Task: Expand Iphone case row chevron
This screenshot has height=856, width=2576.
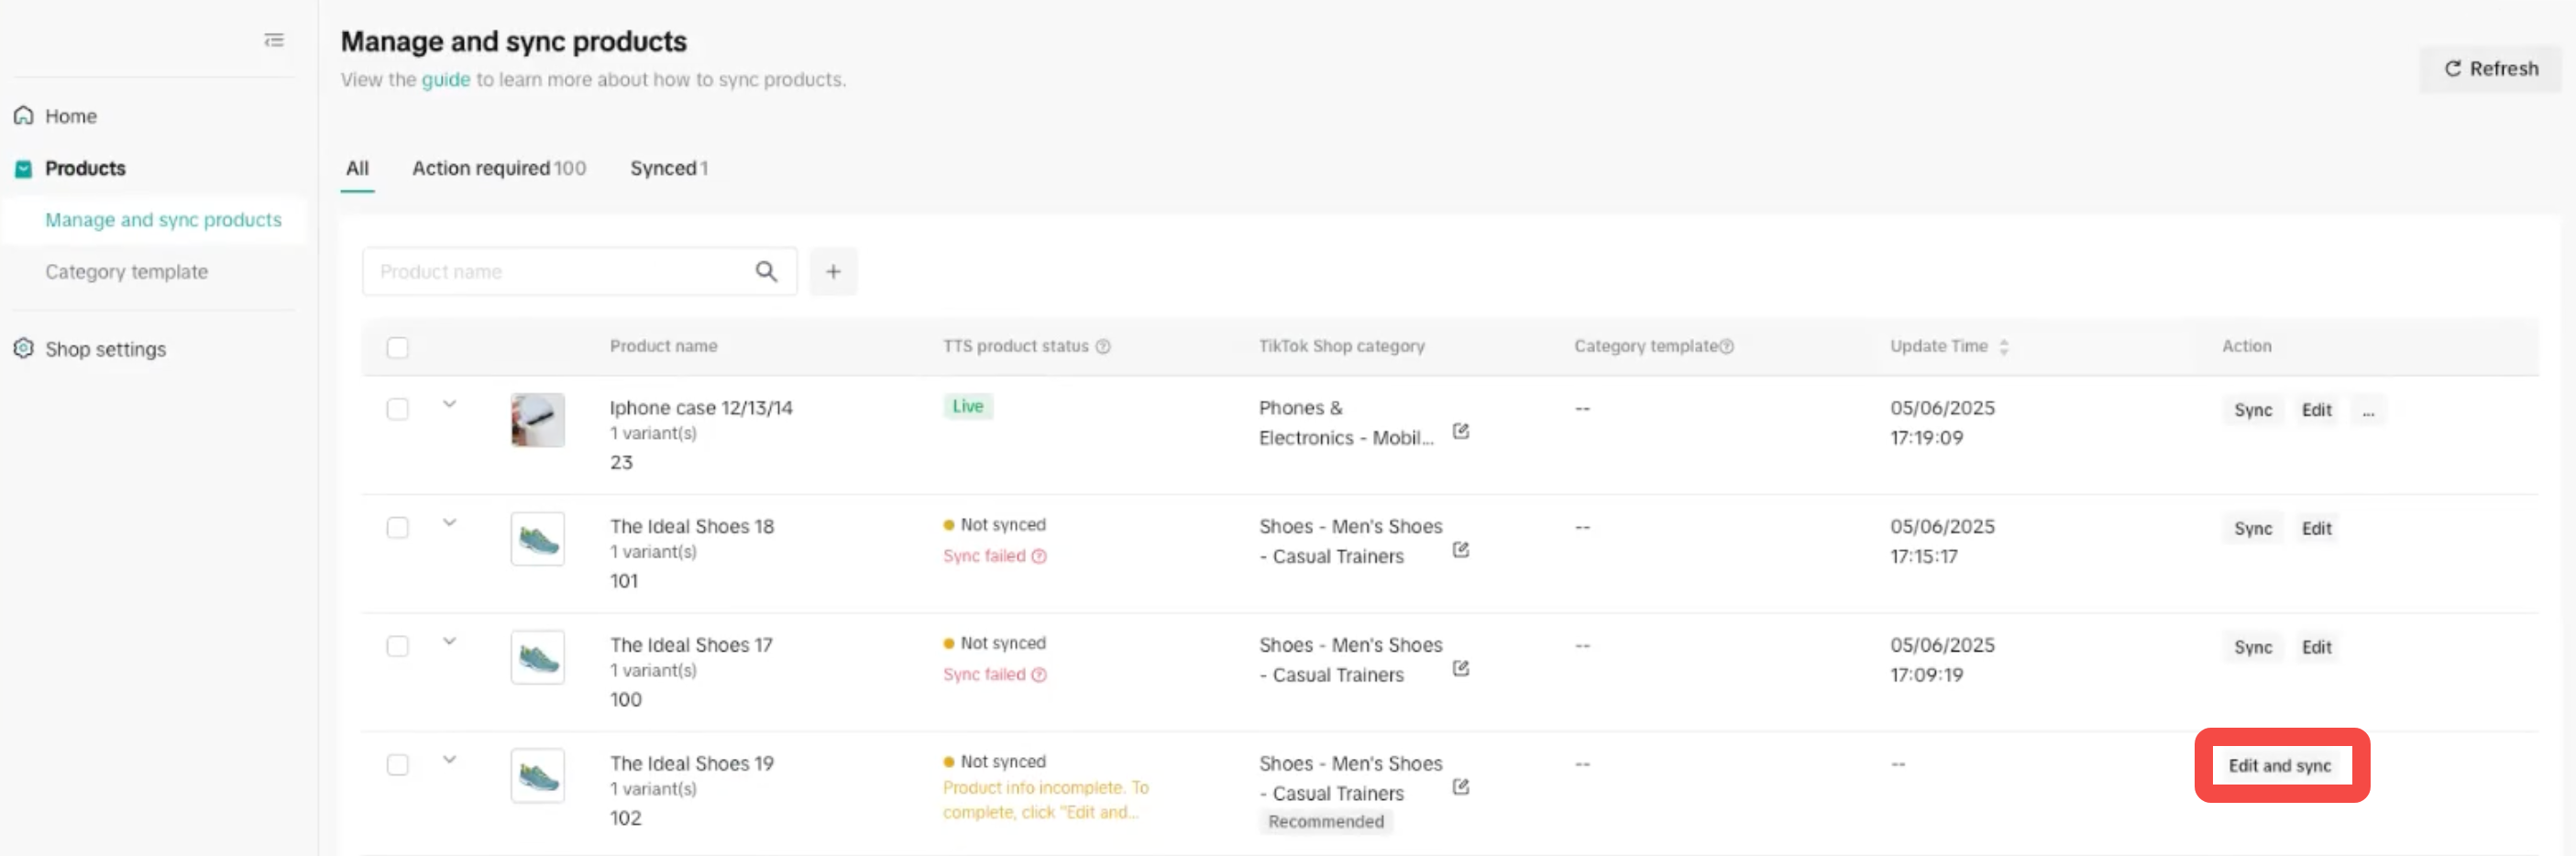Action: (449, 404)
